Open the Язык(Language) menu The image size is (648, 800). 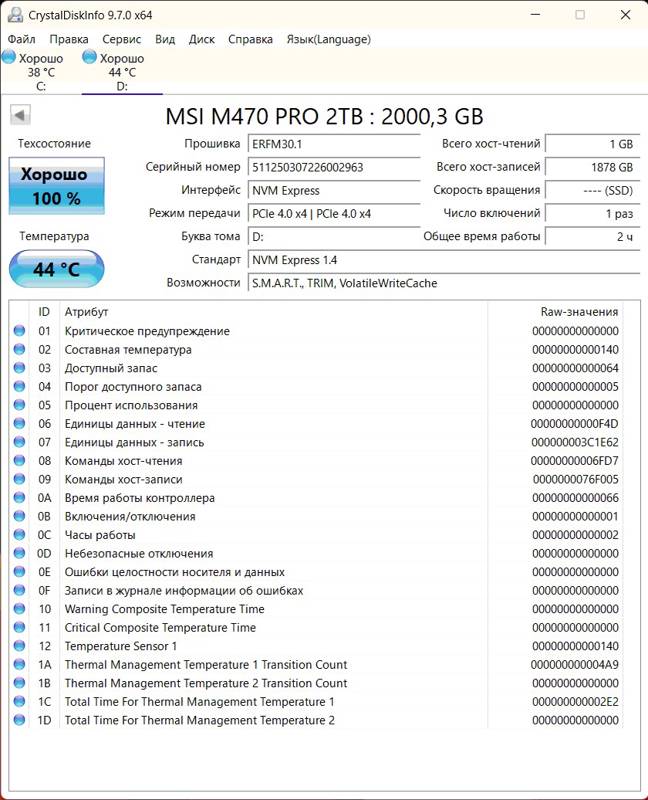click(x=328, y=39)
